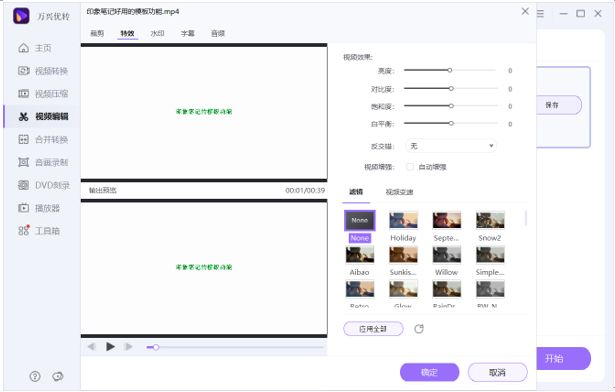The width and height of the screenshot is (615, 392).
Task: Open the hamburger menu in main window
Action: (540, 14)
